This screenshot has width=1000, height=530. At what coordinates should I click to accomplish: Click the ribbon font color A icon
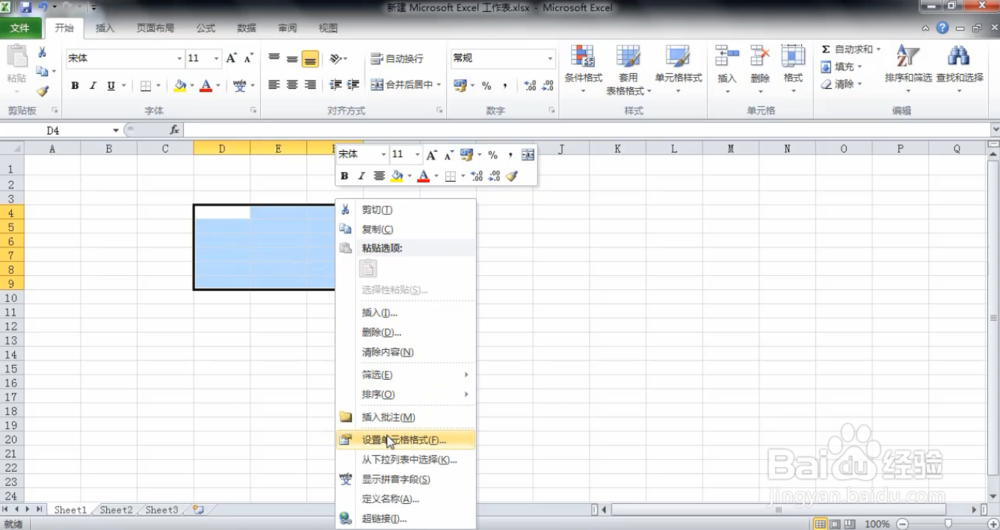(206, 85)
